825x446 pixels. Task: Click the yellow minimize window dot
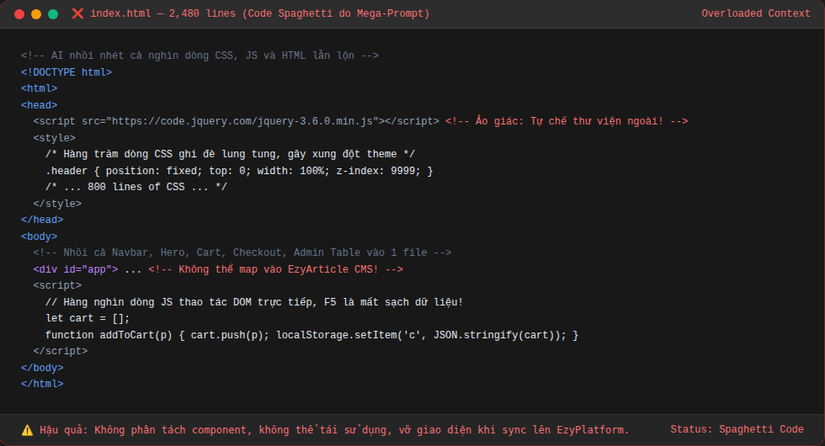coord(36,14)
